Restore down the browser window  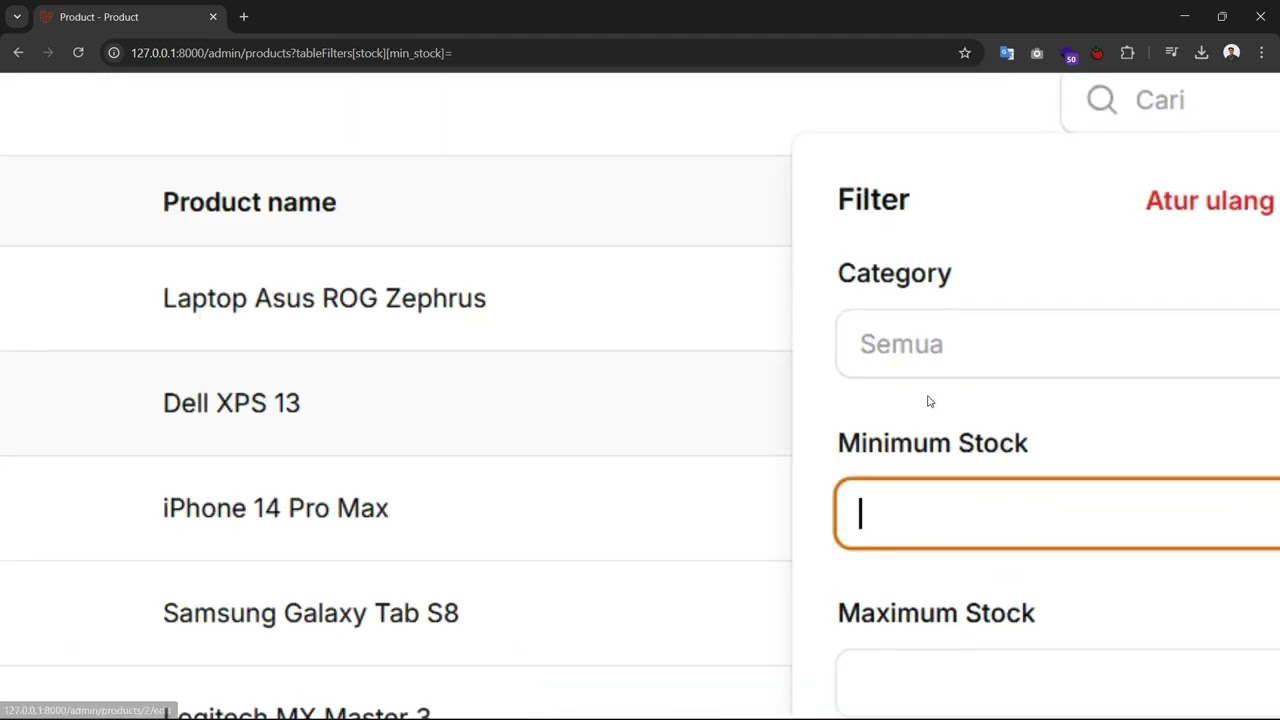[x=1222, y=17]
